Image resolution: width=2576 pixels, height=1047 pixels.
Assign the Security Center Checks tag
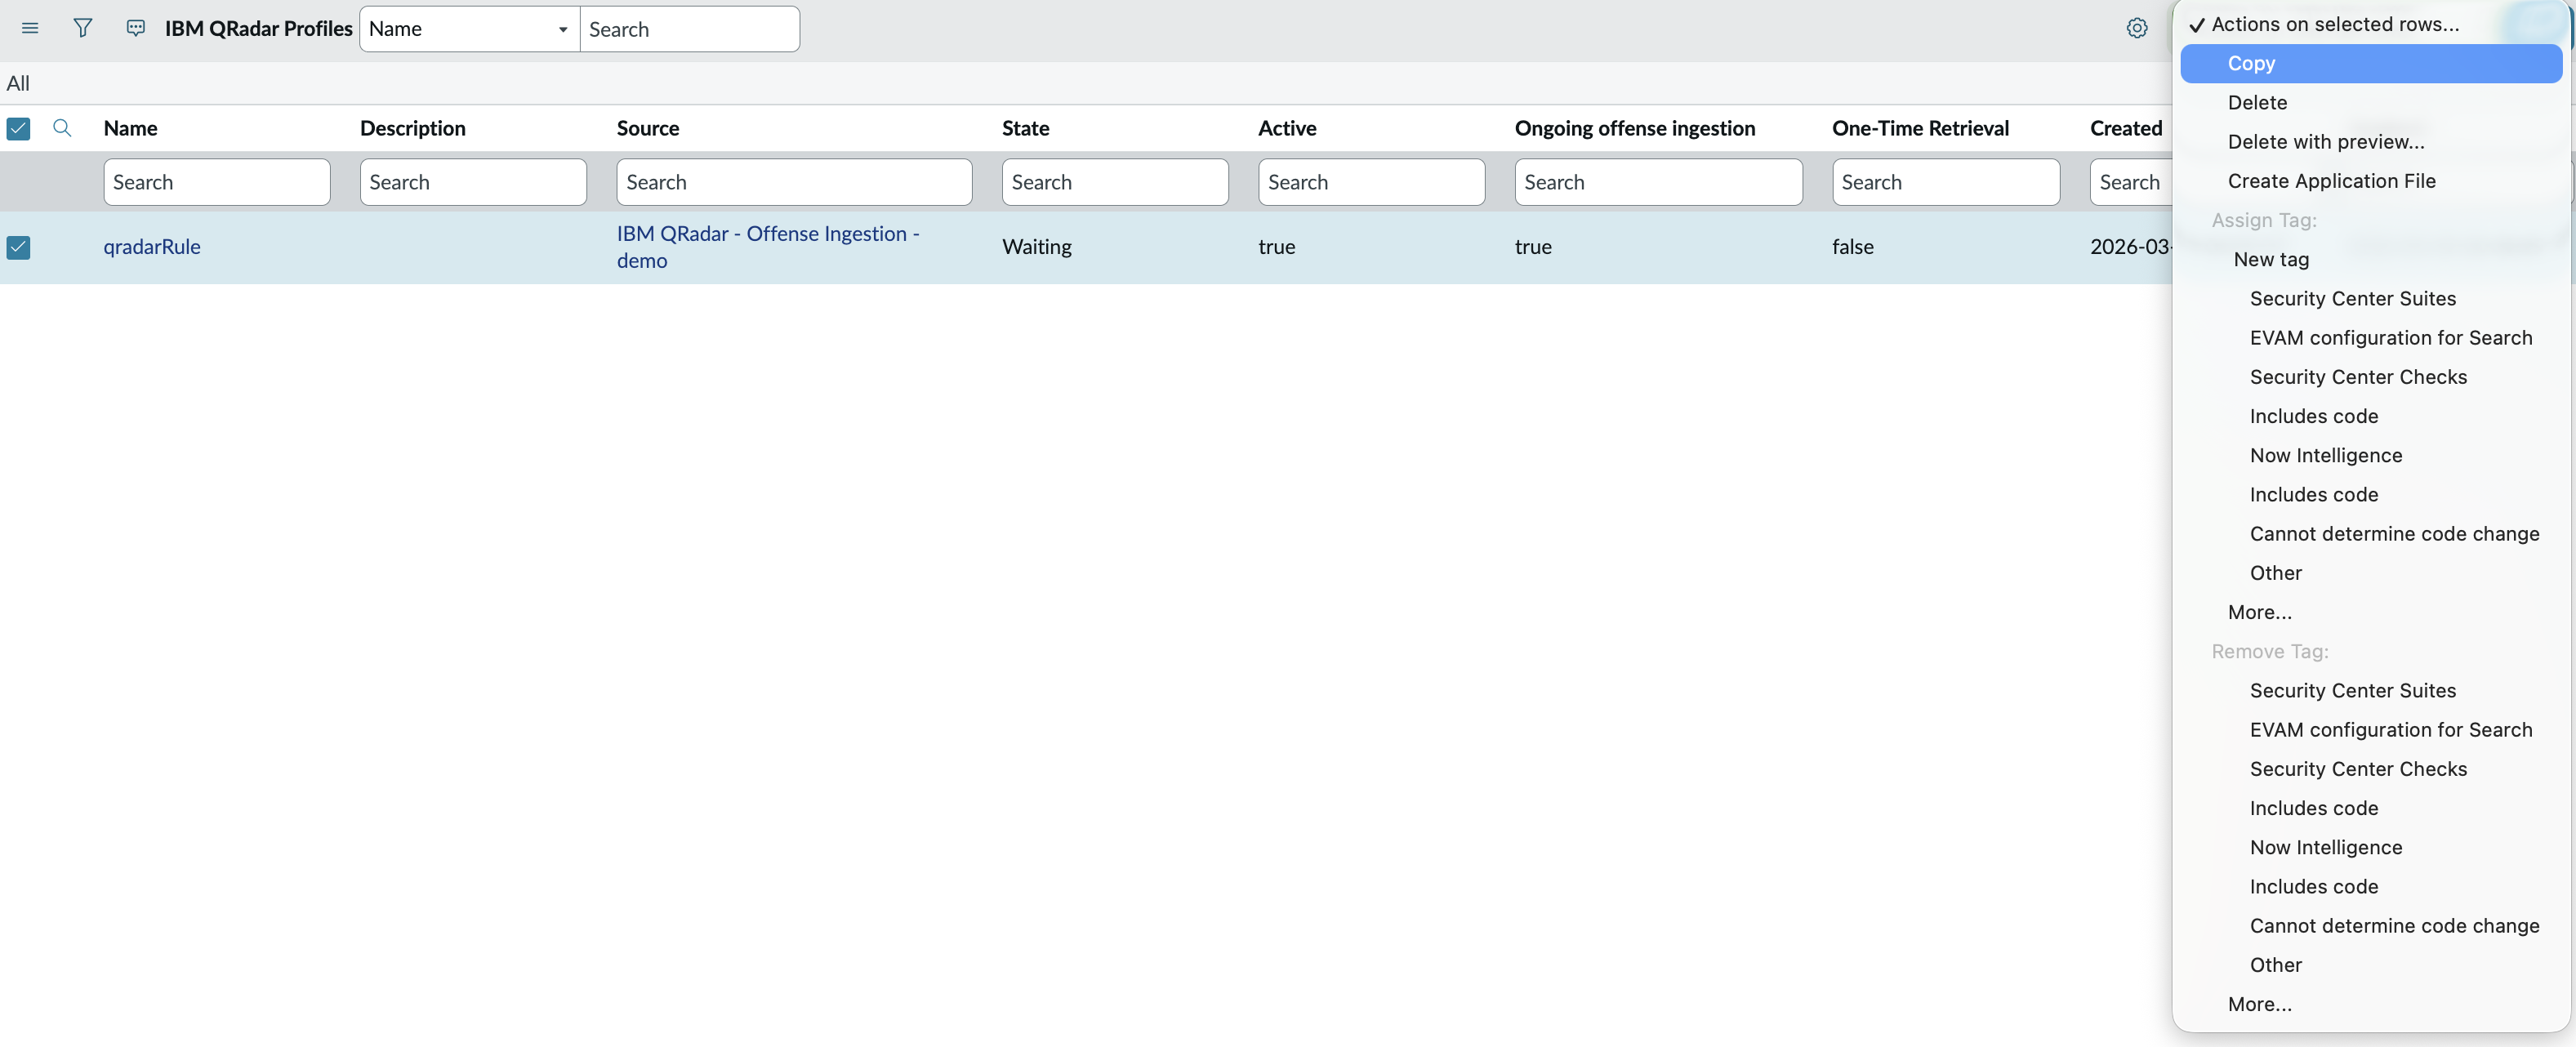2371,377
